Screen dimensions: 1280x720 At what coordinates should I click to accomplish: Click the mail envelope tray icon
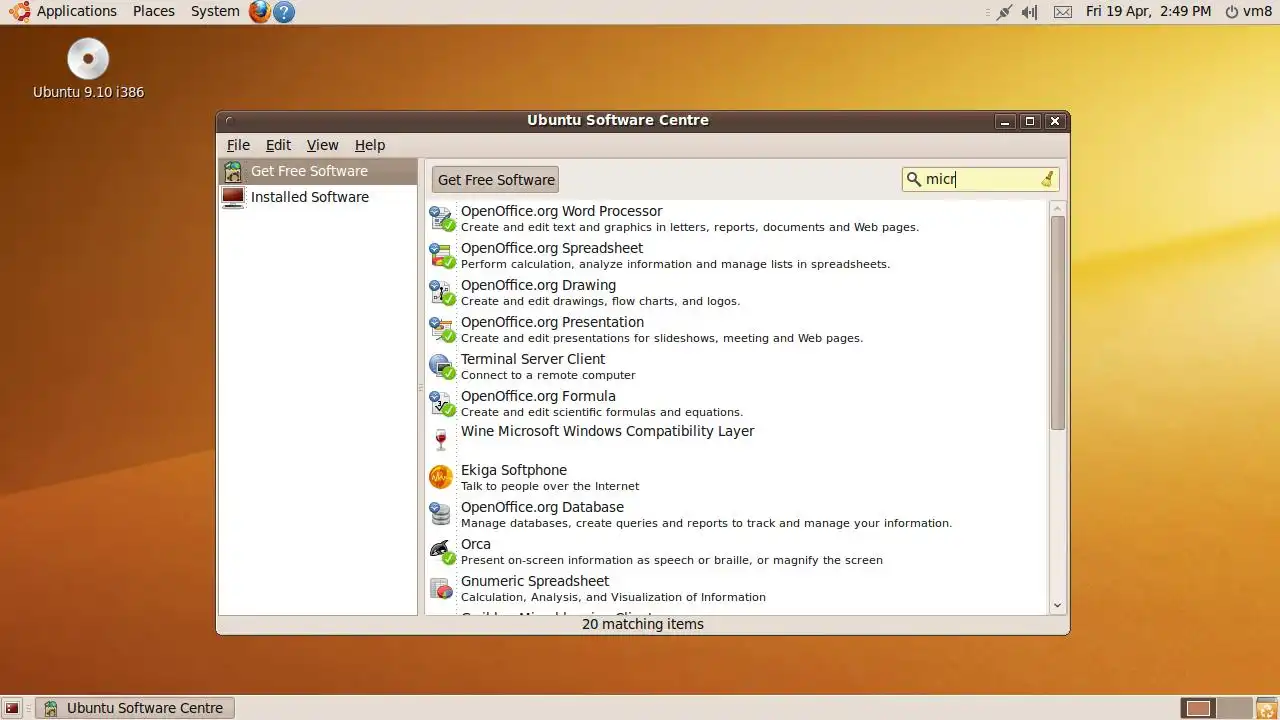coord(1063,12)
